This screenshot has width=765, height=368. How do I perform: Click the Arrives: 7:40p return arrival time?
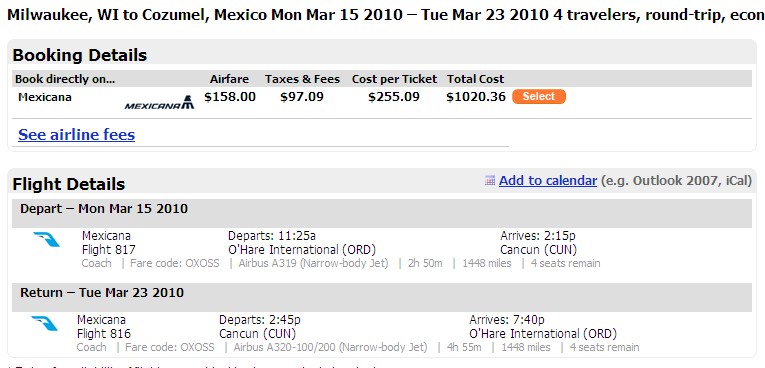pos(507,320)
